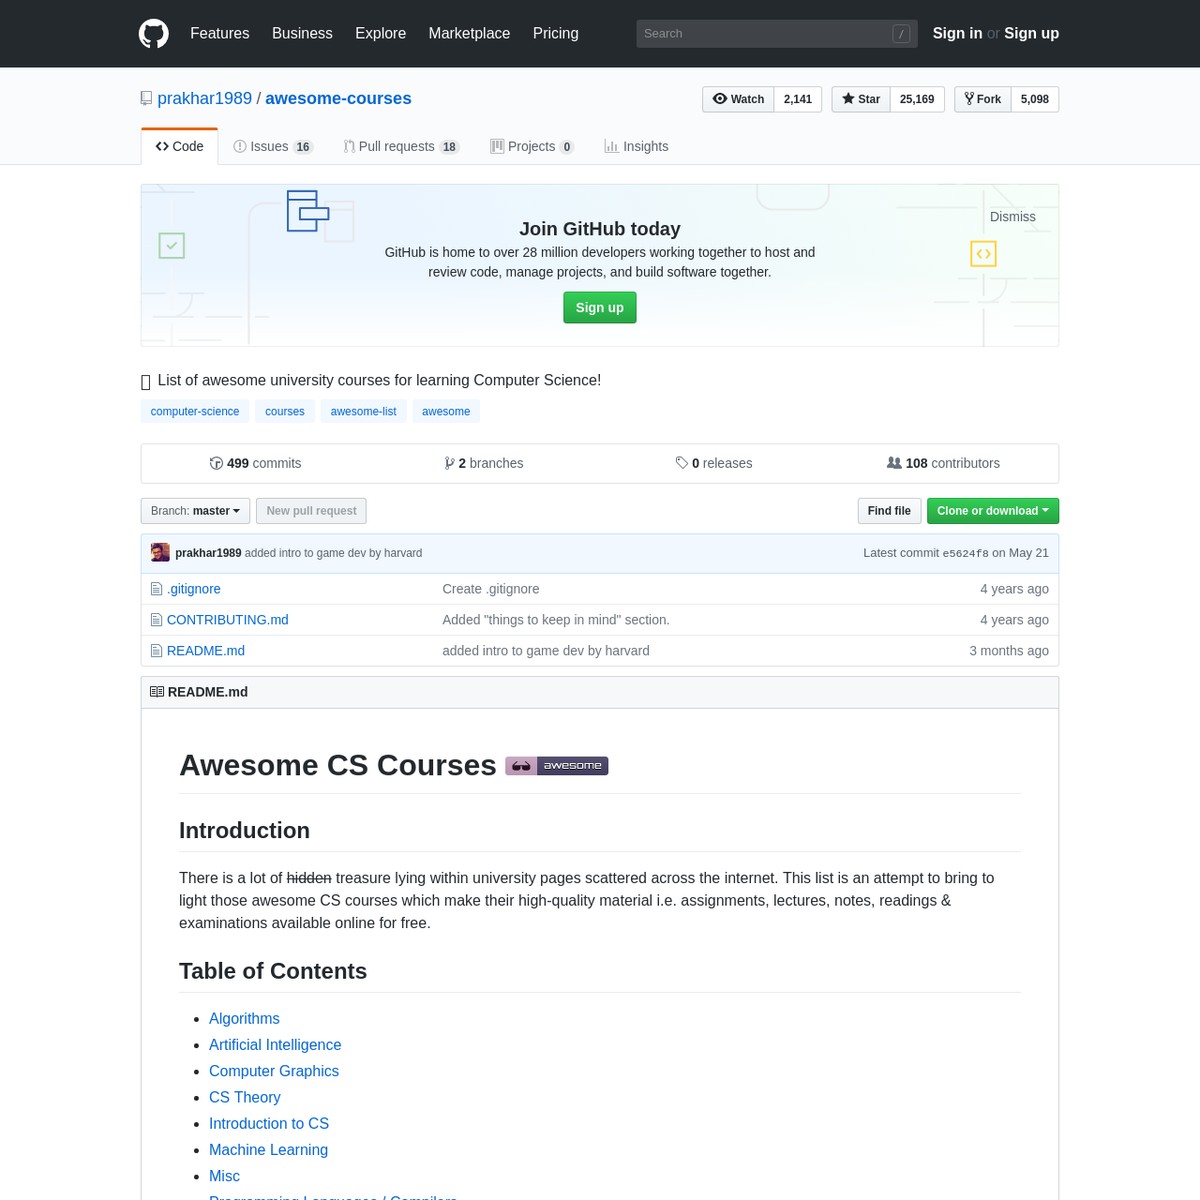Click the awesome badge next to the title
The height and width of the screenshot is (1200, 1200).
pos(557,766)
